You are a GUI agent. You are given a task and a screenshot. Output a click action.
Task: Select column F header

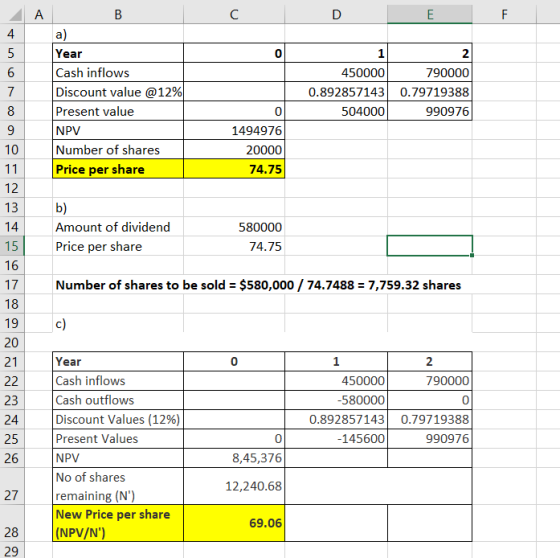tap(504, 15)
